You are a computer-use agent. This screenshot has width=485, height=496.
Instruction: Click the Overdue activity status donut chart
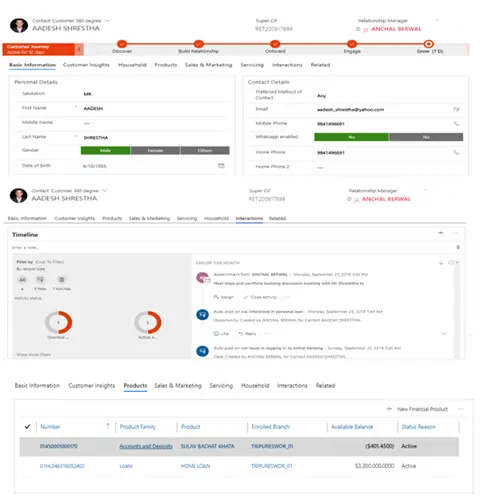[59, 322]
